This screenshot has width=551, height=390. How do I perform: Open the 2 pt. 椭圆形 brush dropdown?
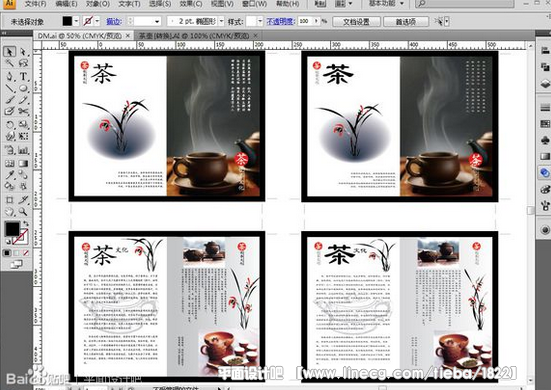[221, 21]
